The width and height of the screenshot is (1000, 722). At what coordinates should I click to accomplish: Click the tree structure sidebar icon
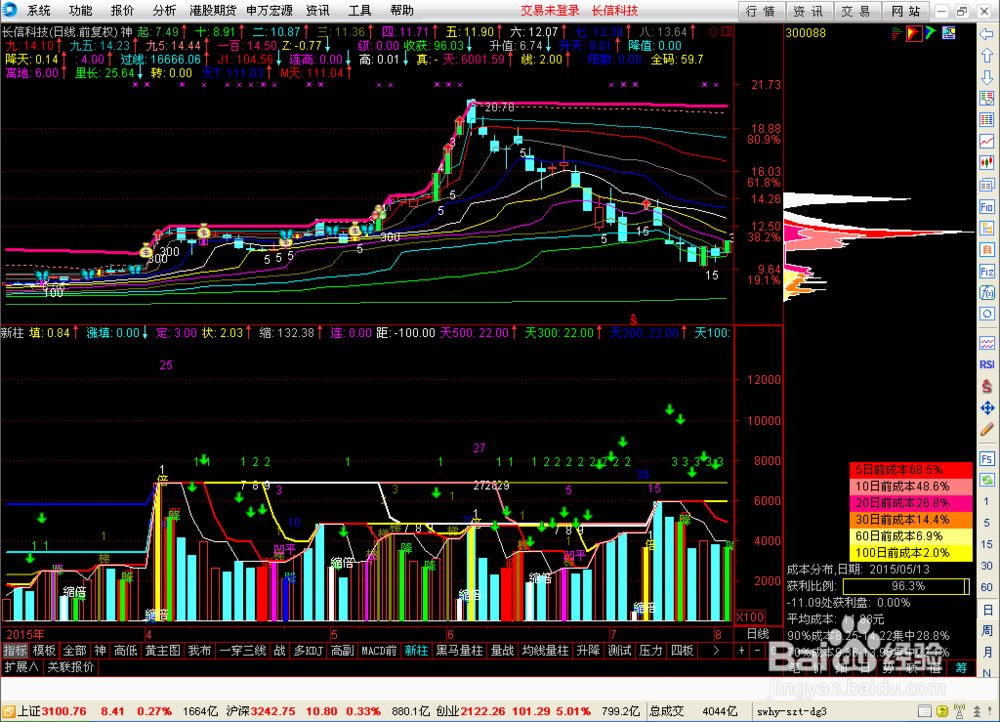tap(987, 228)
